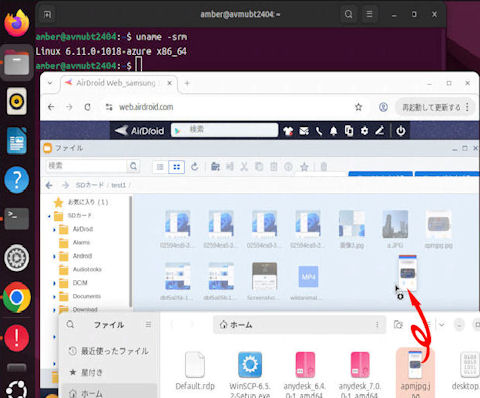The image size is (480, 398).
Task: Expand the Chrome tab search chevron
Action: tap(50, 83)
